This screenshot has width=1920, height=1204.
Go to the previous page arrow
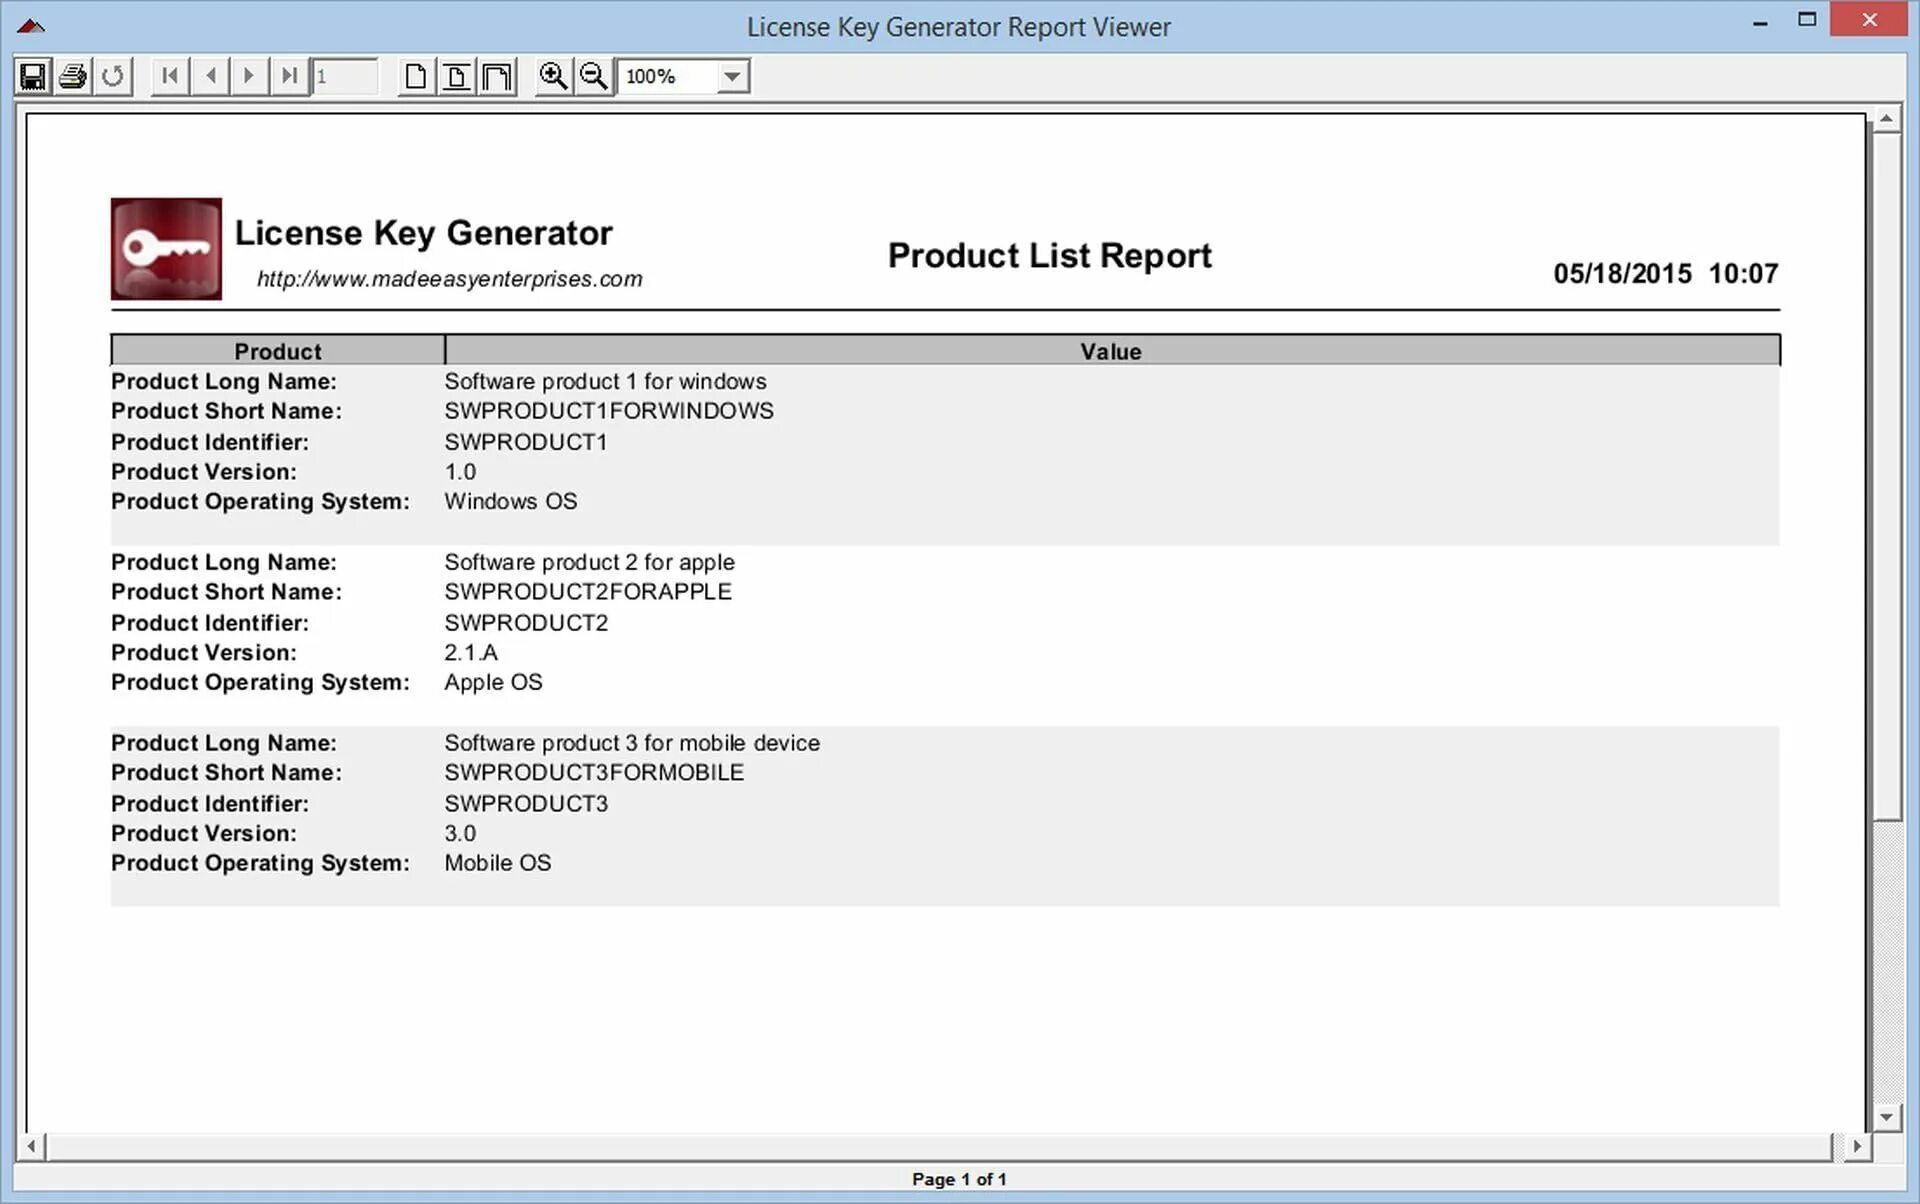pos(210,76)
